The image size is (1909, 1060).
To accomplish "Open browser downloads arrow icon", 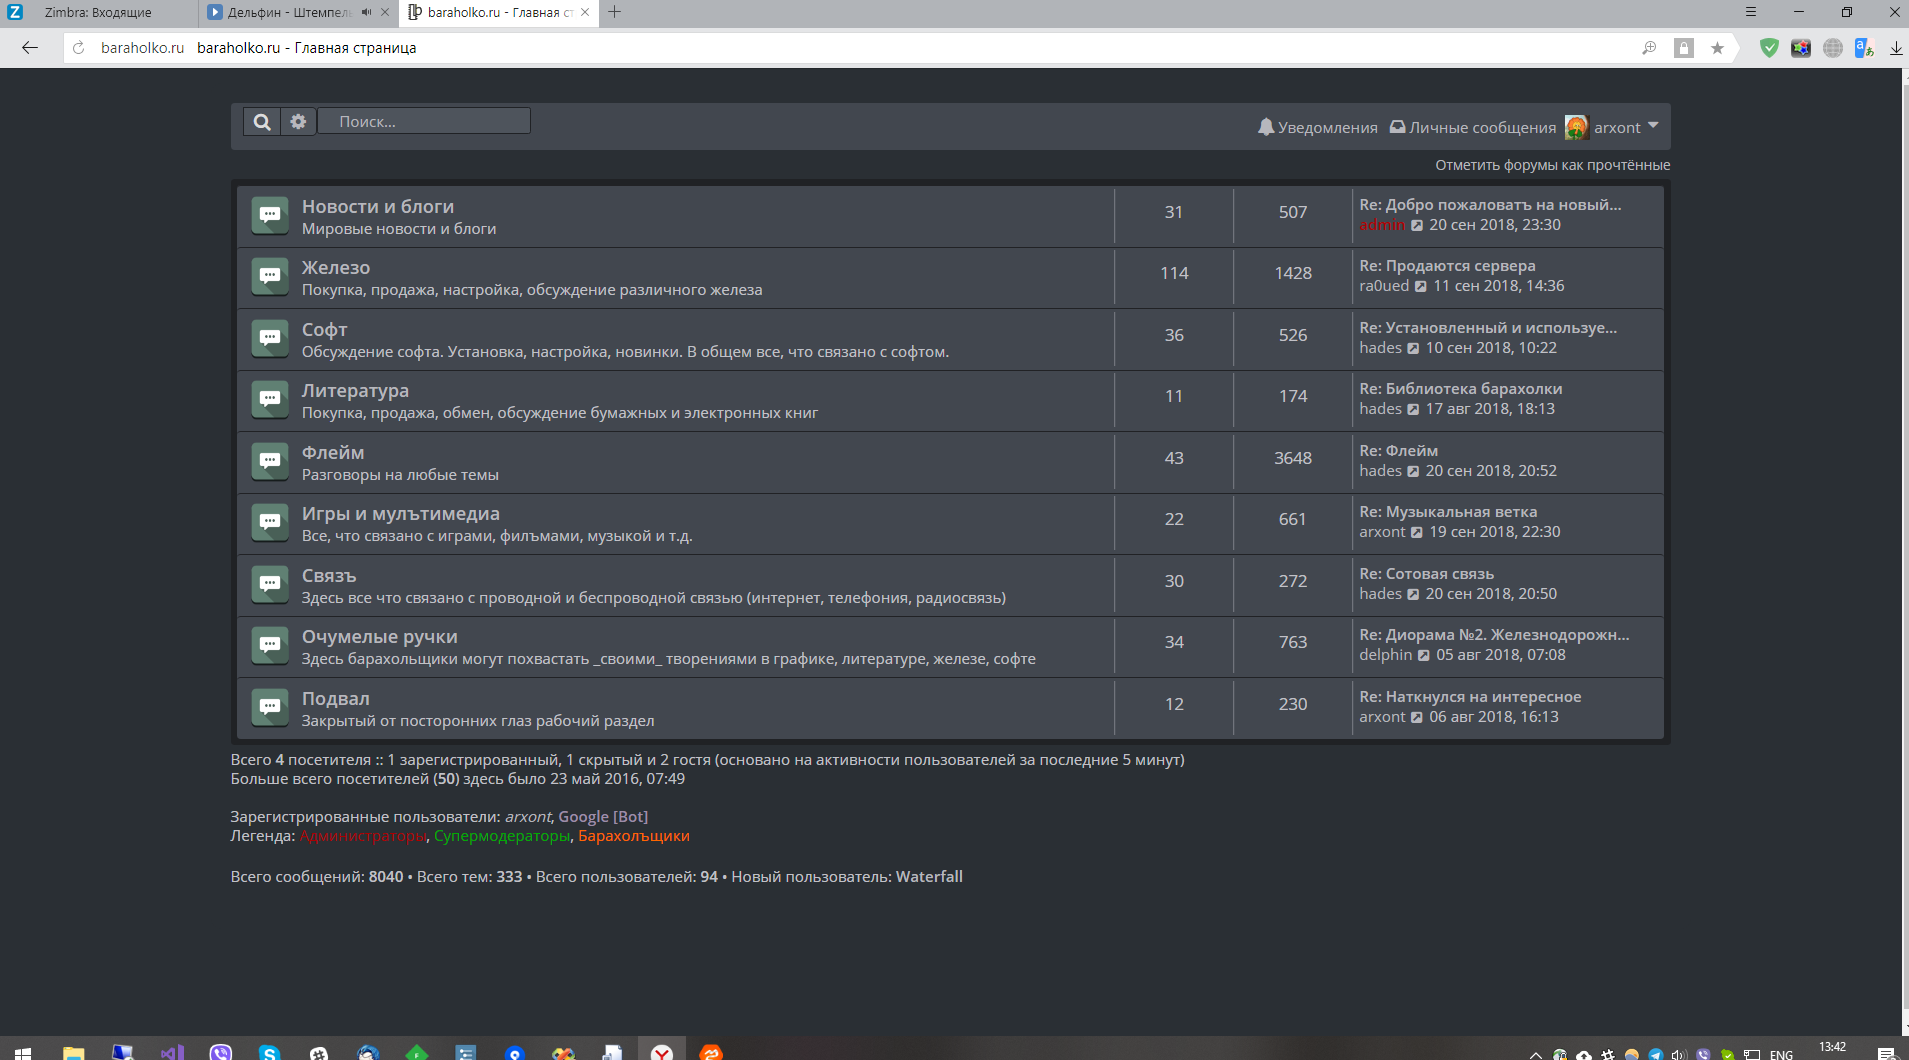I will pyautogui.click(x=1895, y=48).
